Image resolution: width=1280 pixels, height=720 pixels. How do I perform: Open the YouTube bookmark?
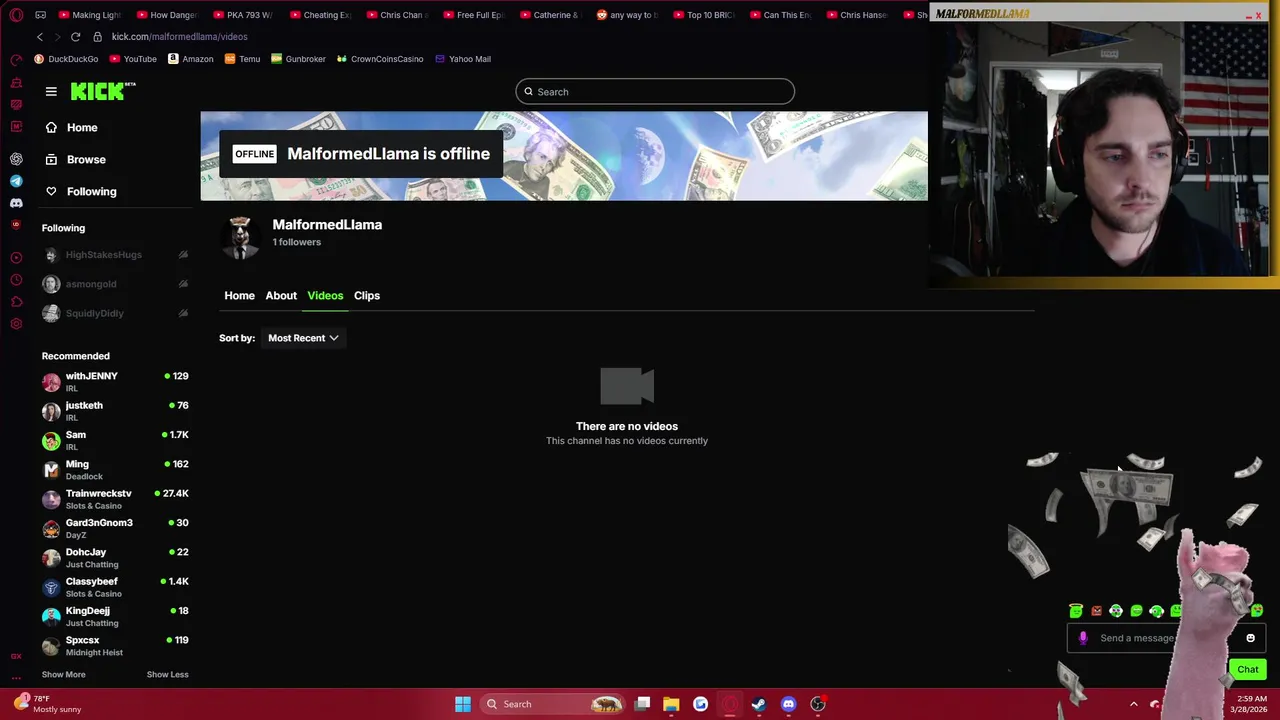pos(133,59)
